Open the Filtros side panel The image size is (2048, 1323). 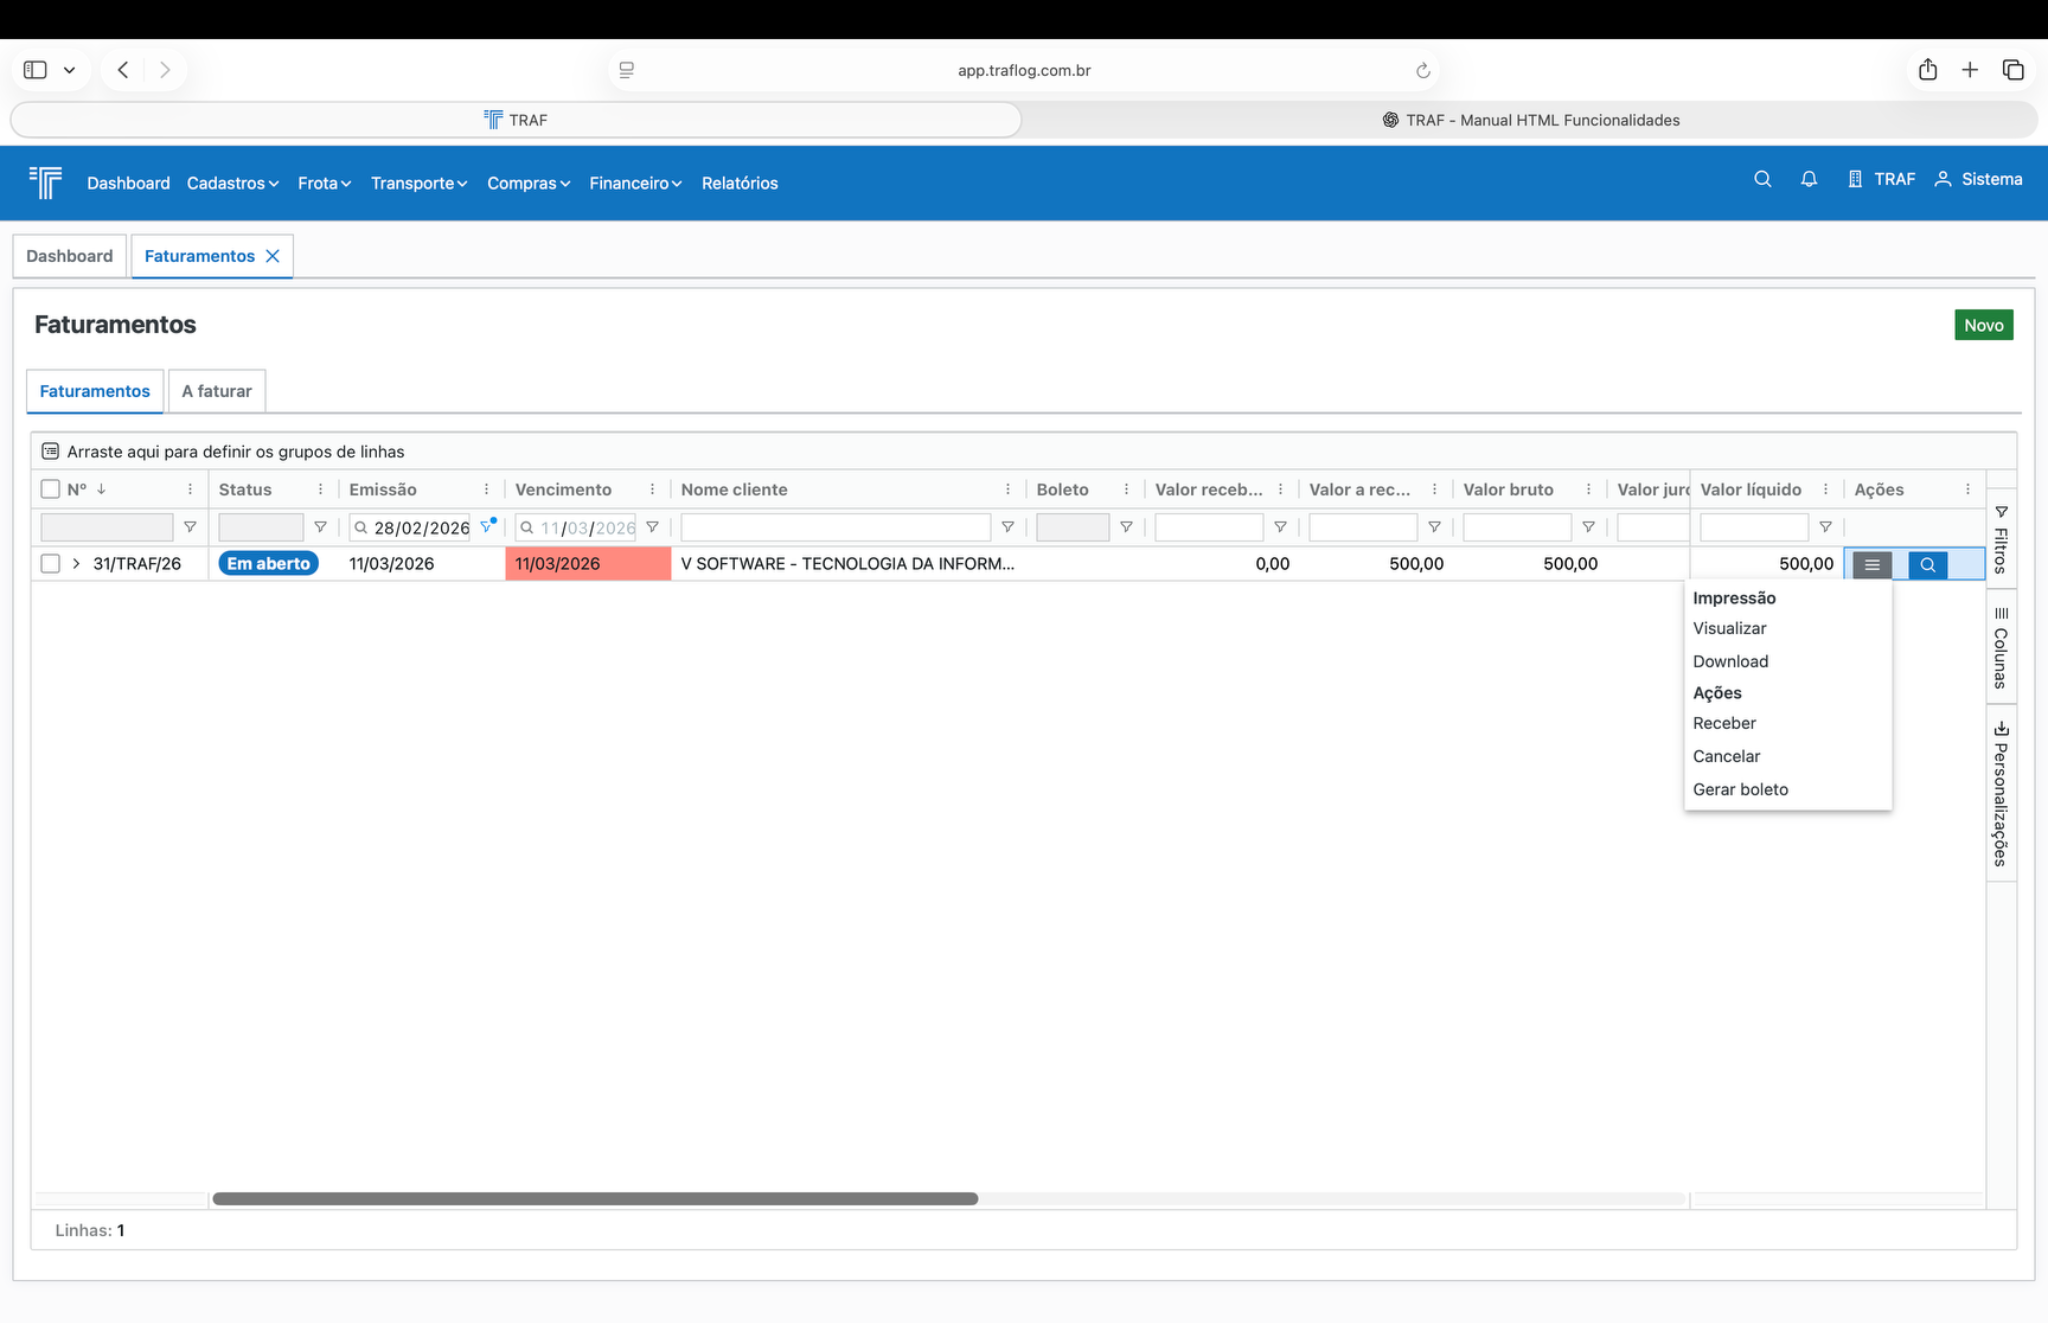tap(2000, 540)
